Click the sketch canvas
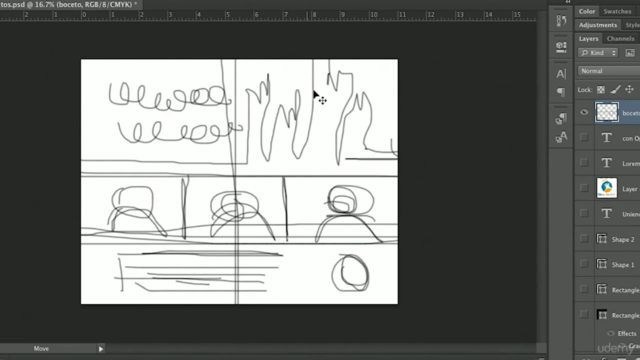 239,182
